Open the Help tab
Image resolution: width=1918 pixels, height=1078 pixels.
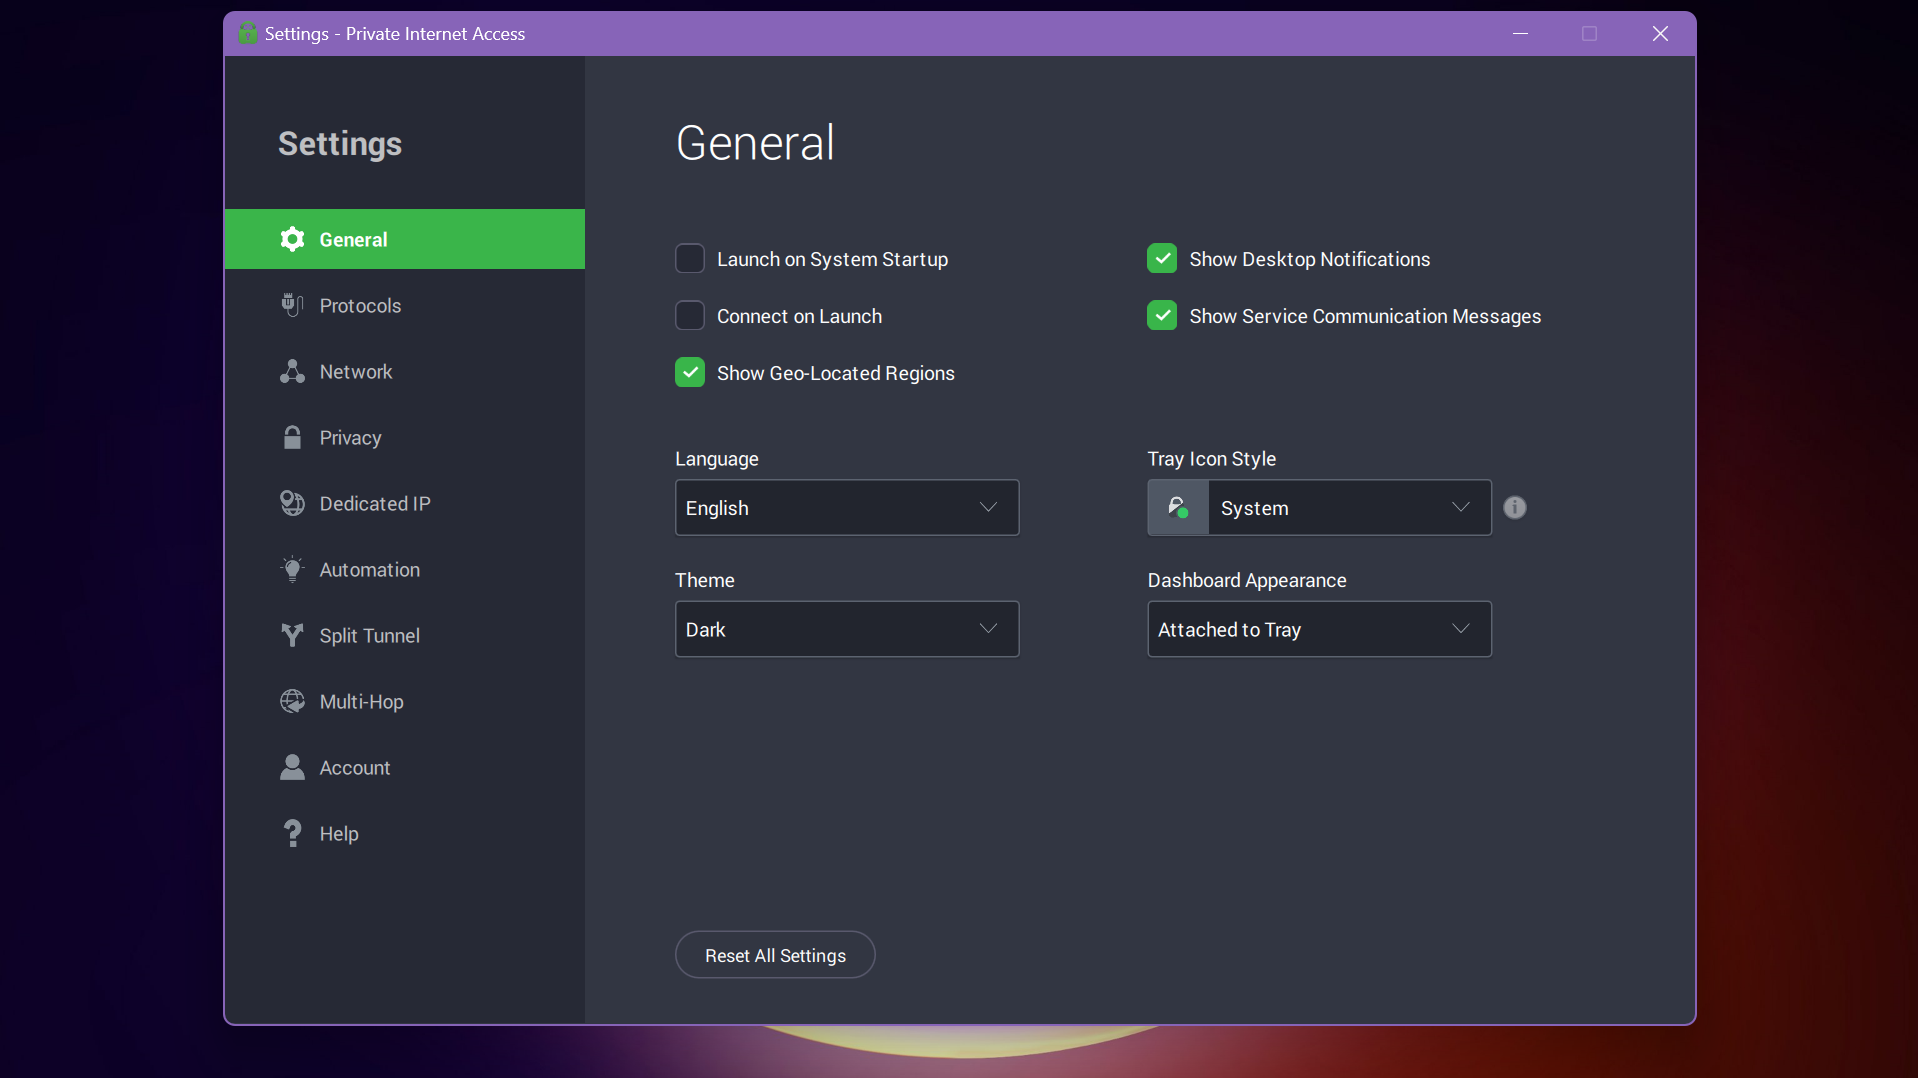click(x=405, y=833)
